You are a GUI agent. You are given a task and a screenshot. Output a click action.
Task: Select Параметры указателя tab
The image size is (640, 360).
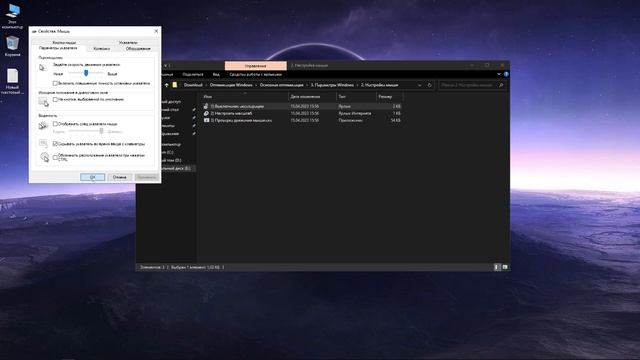pos(58,48)
